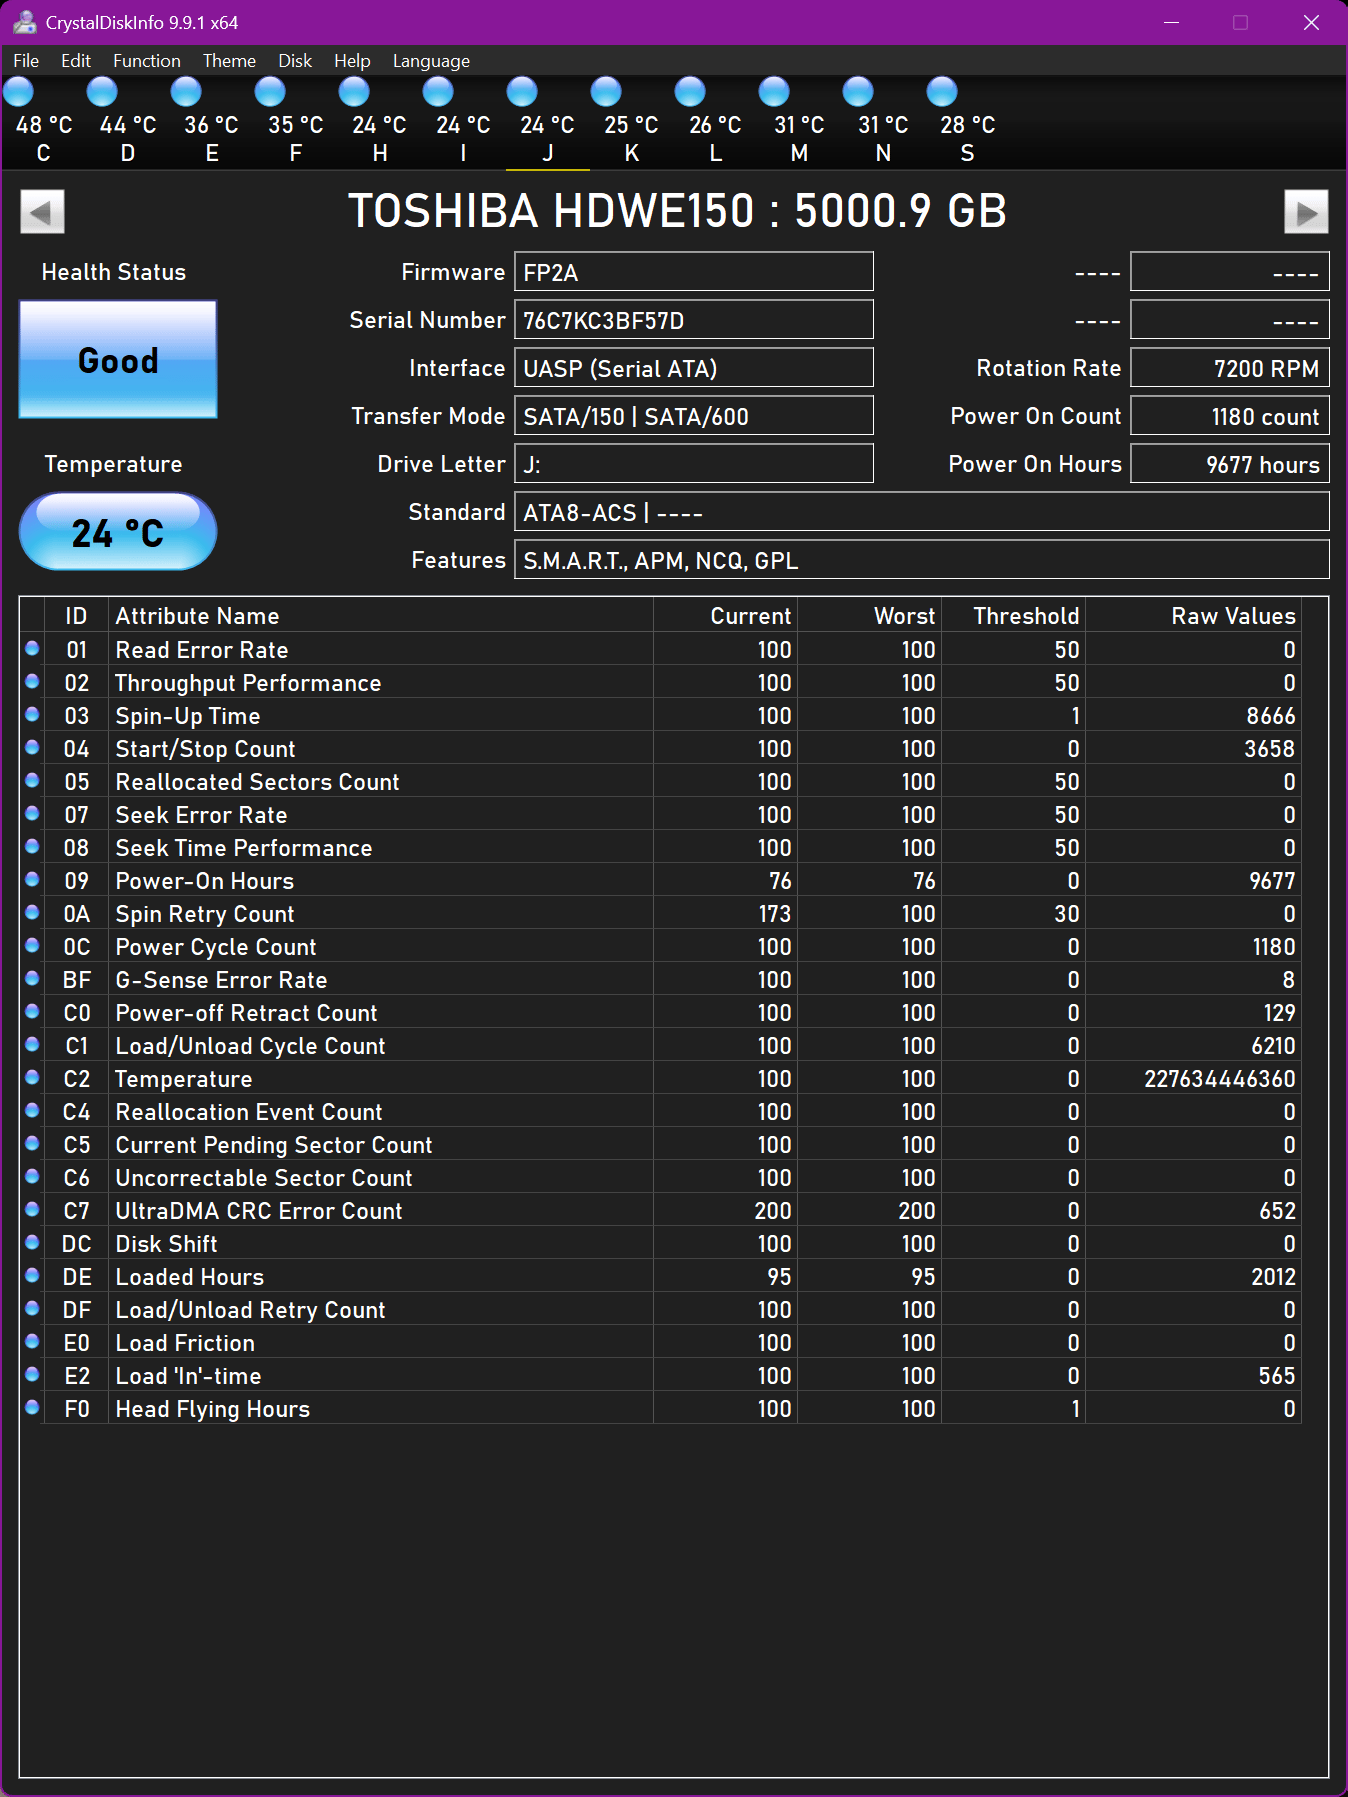Click the Interface field UASP (Serial ATA)

click(x=694, y=368)
